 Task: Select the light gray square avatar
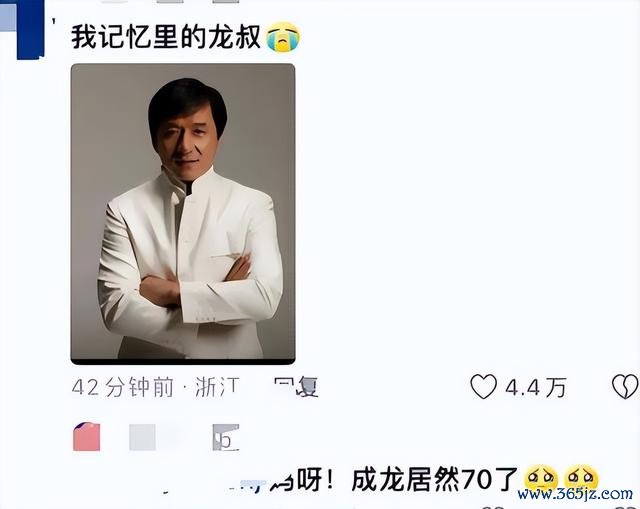(x=142, y=437)
